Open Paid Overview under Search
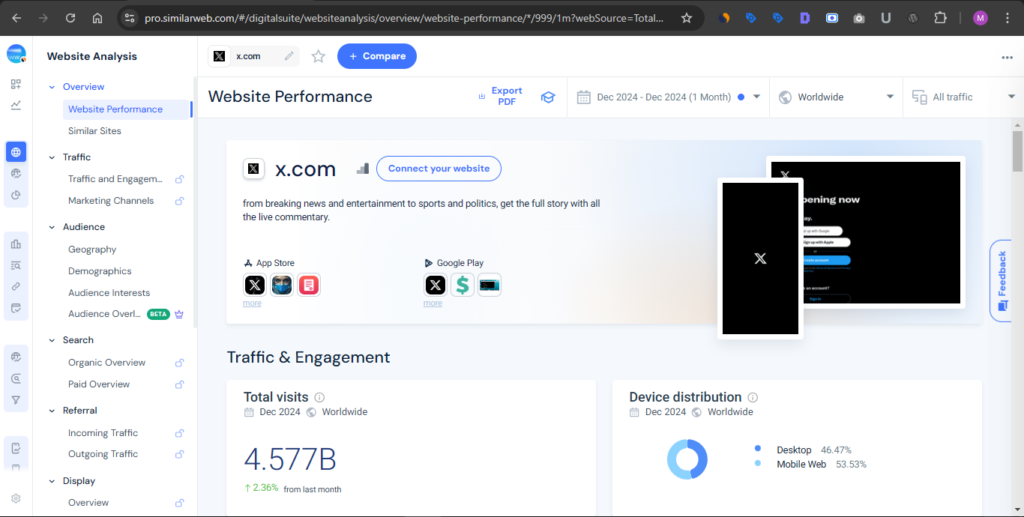This screenshot has height=517, width=1024. [99, 384]
